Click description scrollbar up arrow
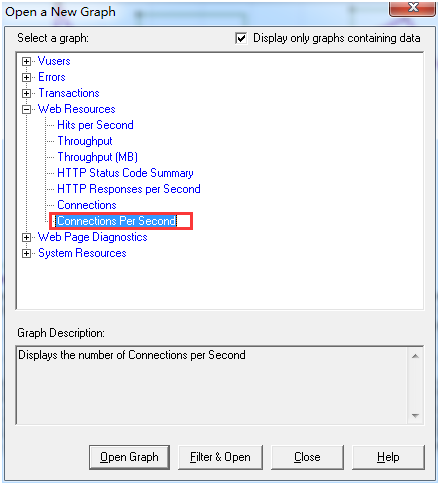The image size is (440, 485). click(415, 356)
